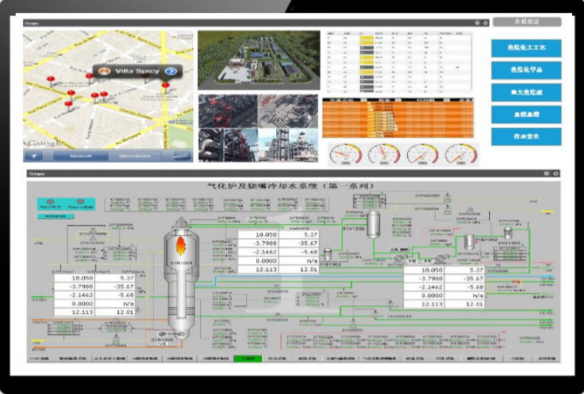Select the Search tab in map toolbar
584x394 pixels.
[x=81, y=156]
